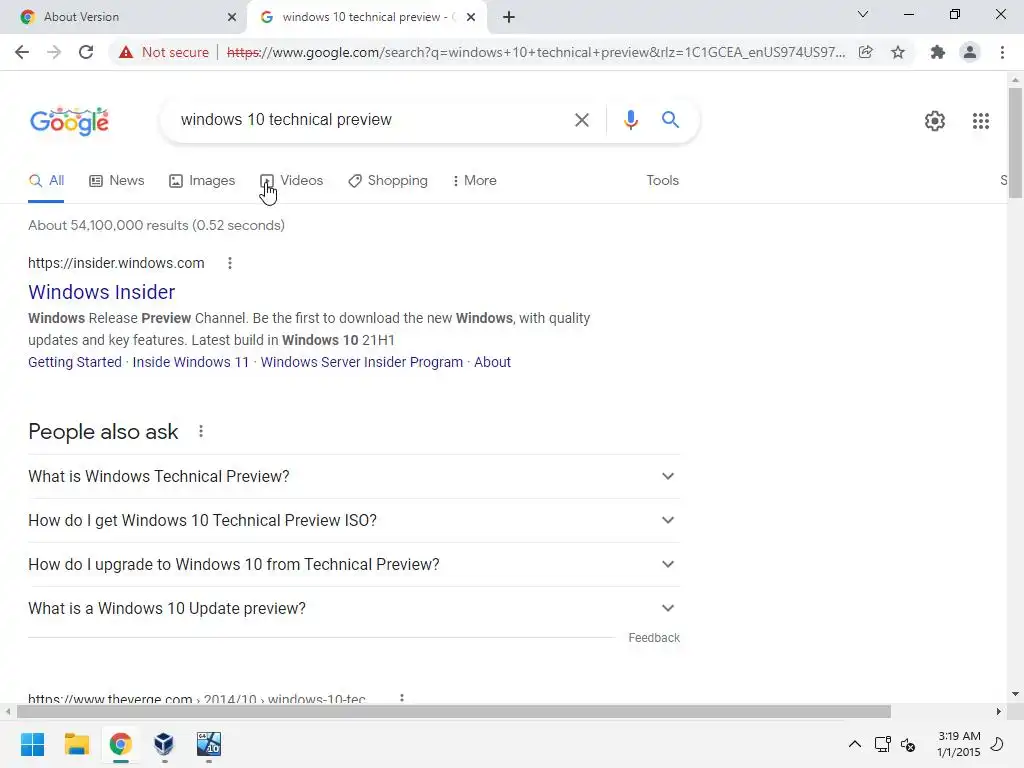The image size is (1024, 768).
Task: Click the scroll down arrow
Action: (x=1015, y=694)
